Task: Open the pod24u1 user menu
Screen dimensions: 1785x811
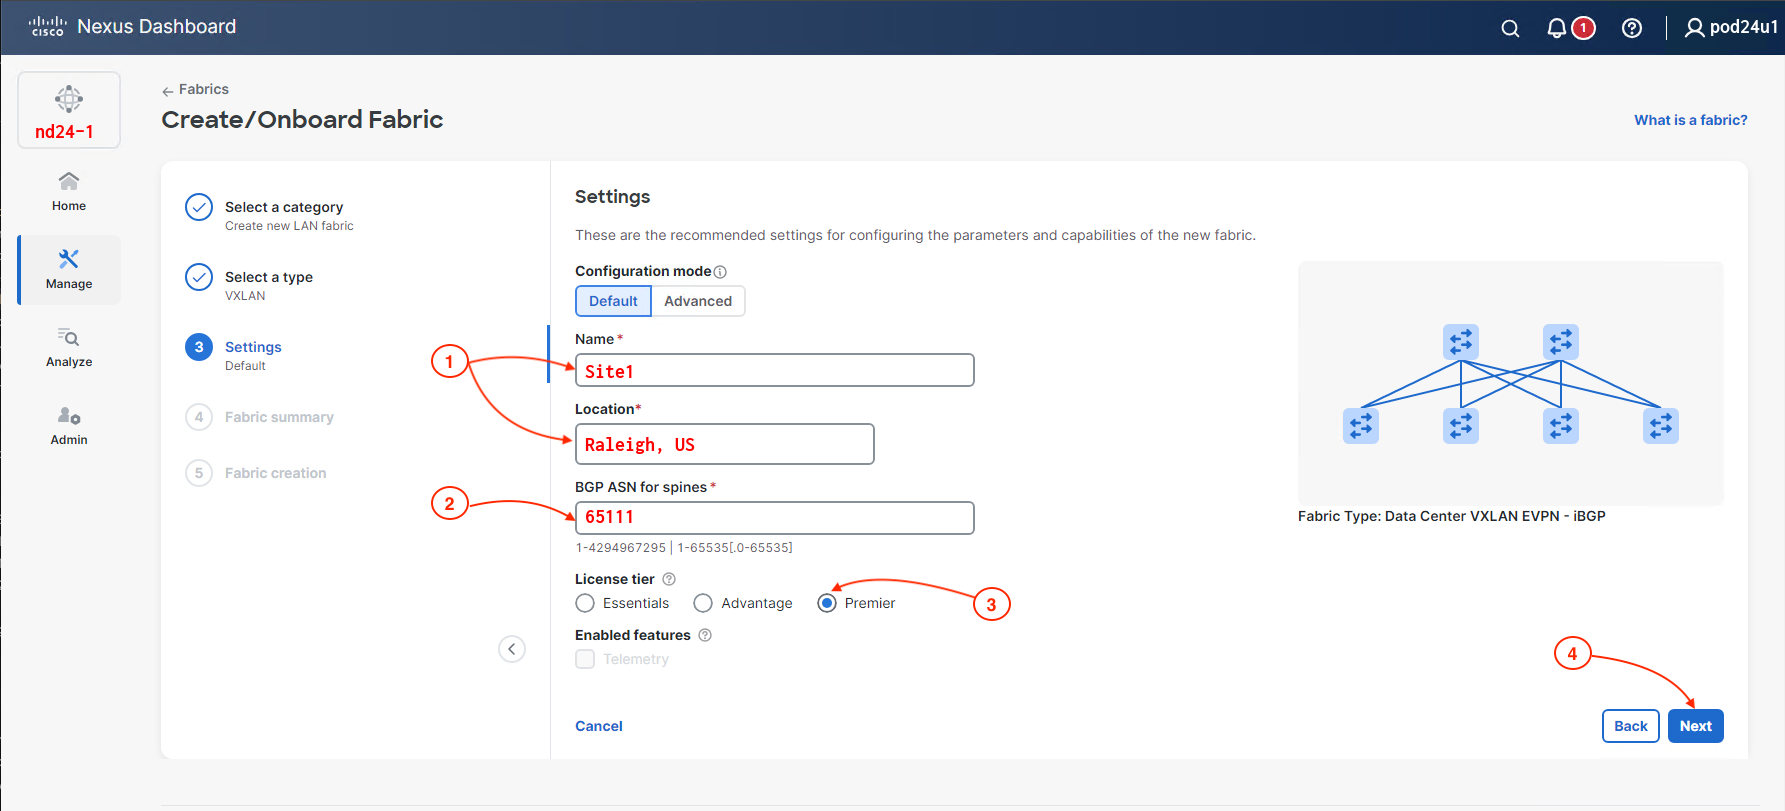Action: (1730, 27)
